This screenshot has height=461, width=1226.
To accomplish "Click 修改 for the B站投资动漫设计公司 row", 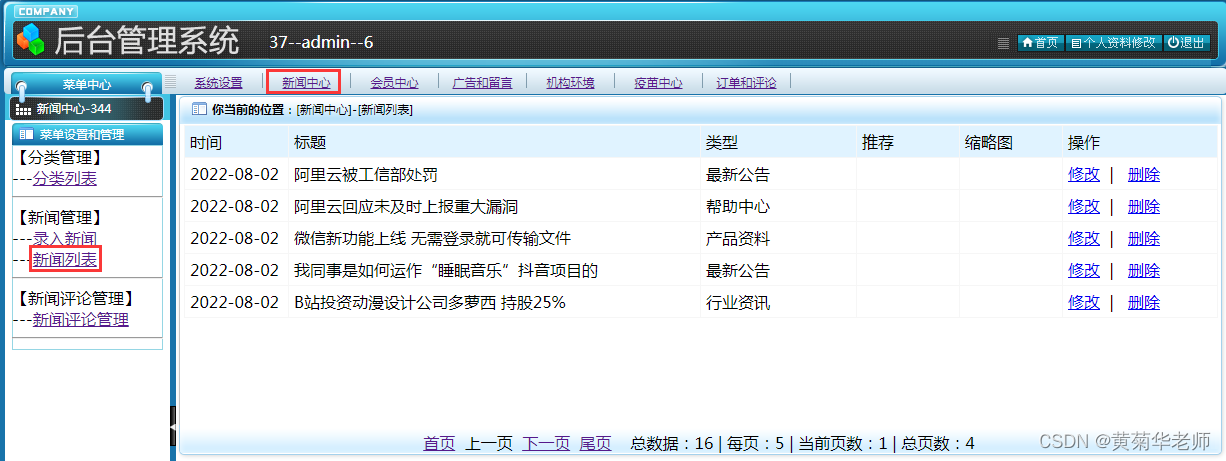I will [1084, 303].
